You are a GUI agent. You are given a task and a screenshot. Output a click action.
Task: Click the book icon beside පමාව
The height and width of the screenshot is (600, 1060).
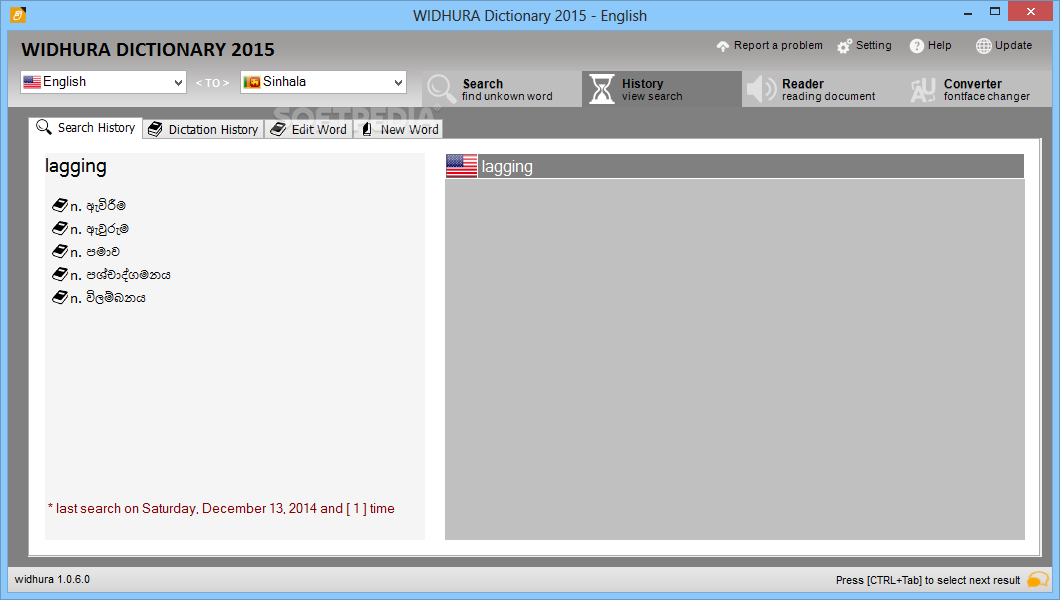click(60, 251)
